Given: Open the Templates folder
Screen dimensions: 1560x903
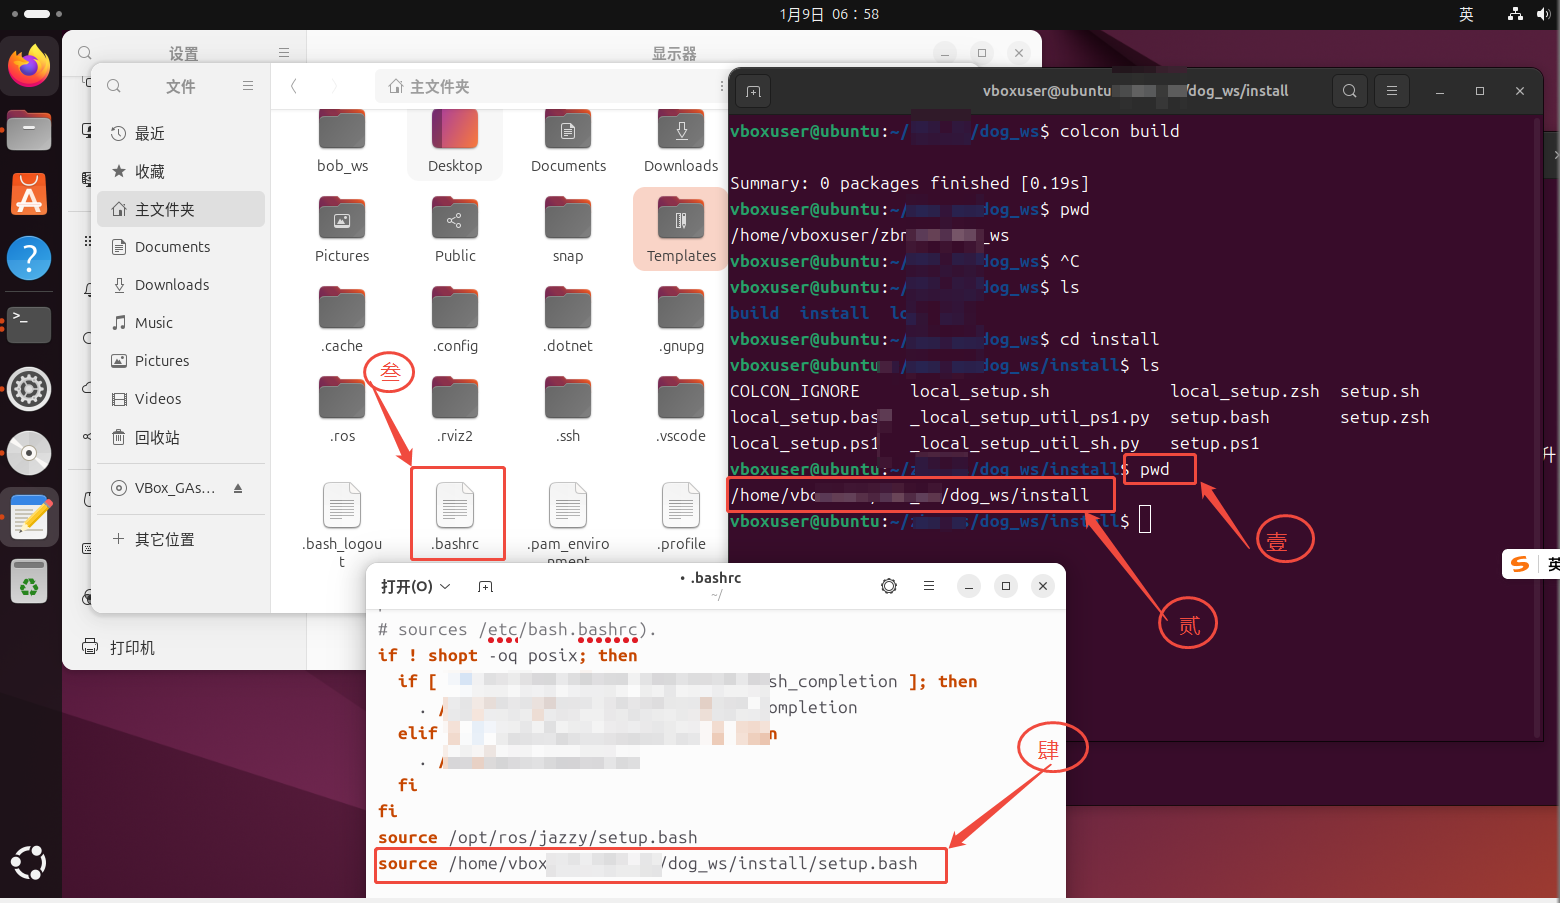Looking at the screenshot, I should pos(681,229).
